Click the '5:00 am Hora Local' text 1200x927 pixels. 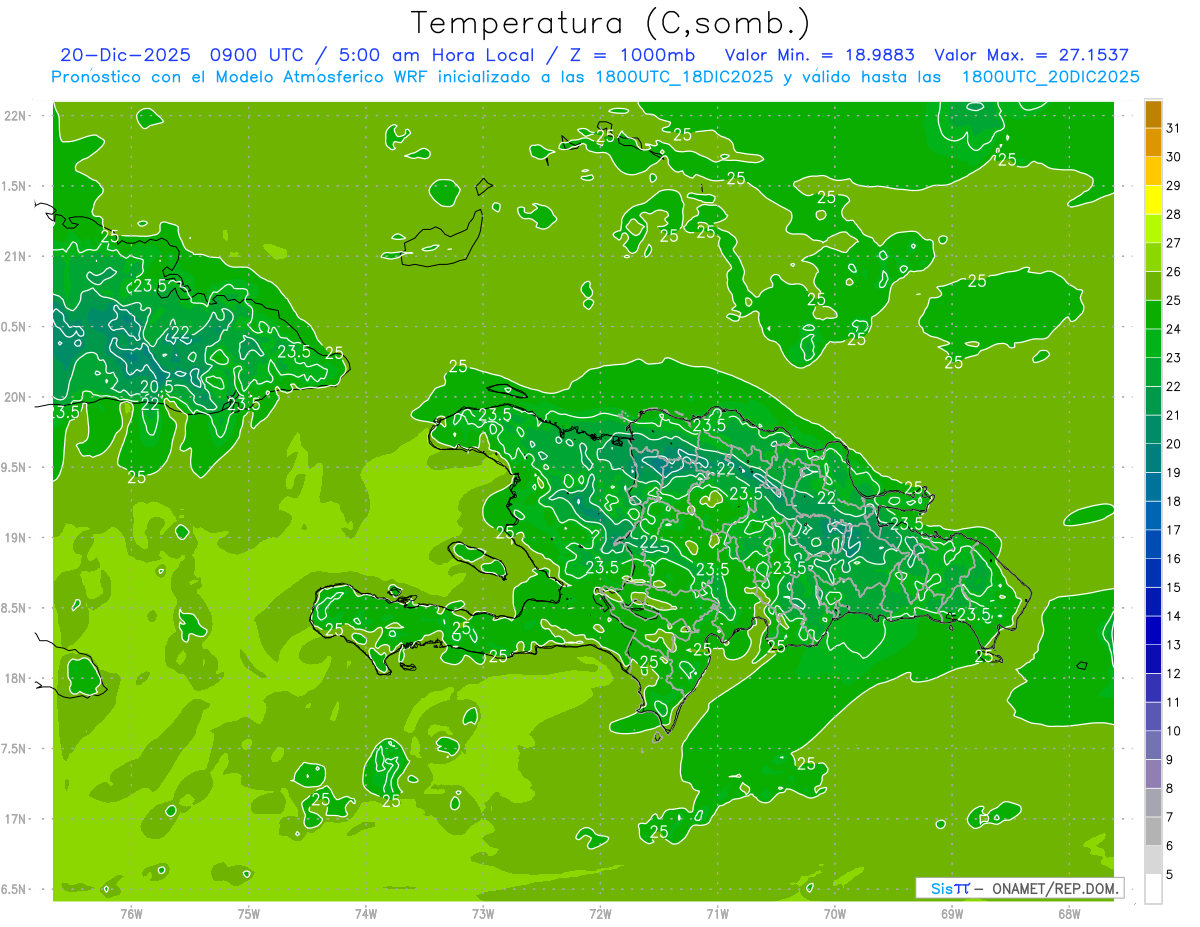point(437,55)
